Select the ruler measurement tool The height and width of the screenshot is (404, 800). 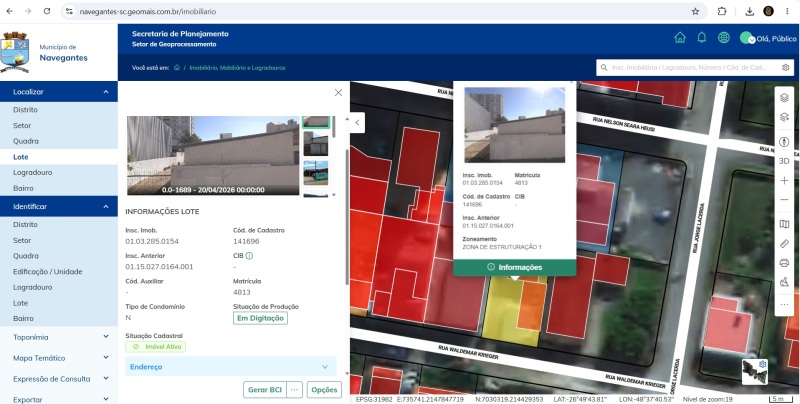(x=784, y=244)
